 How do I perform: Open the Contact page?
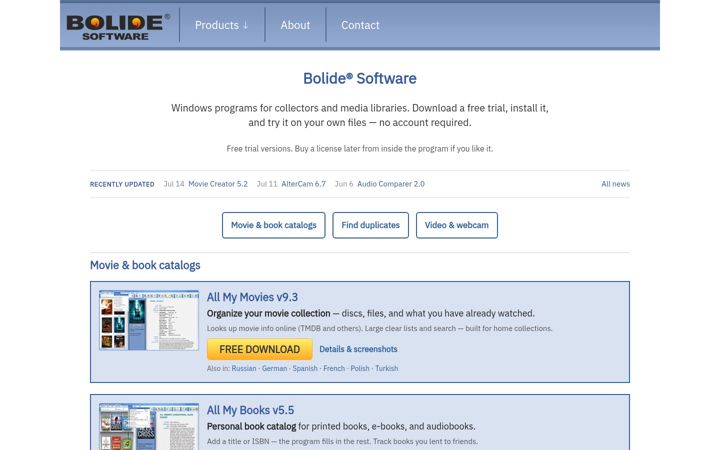click(x=360, y=25)
